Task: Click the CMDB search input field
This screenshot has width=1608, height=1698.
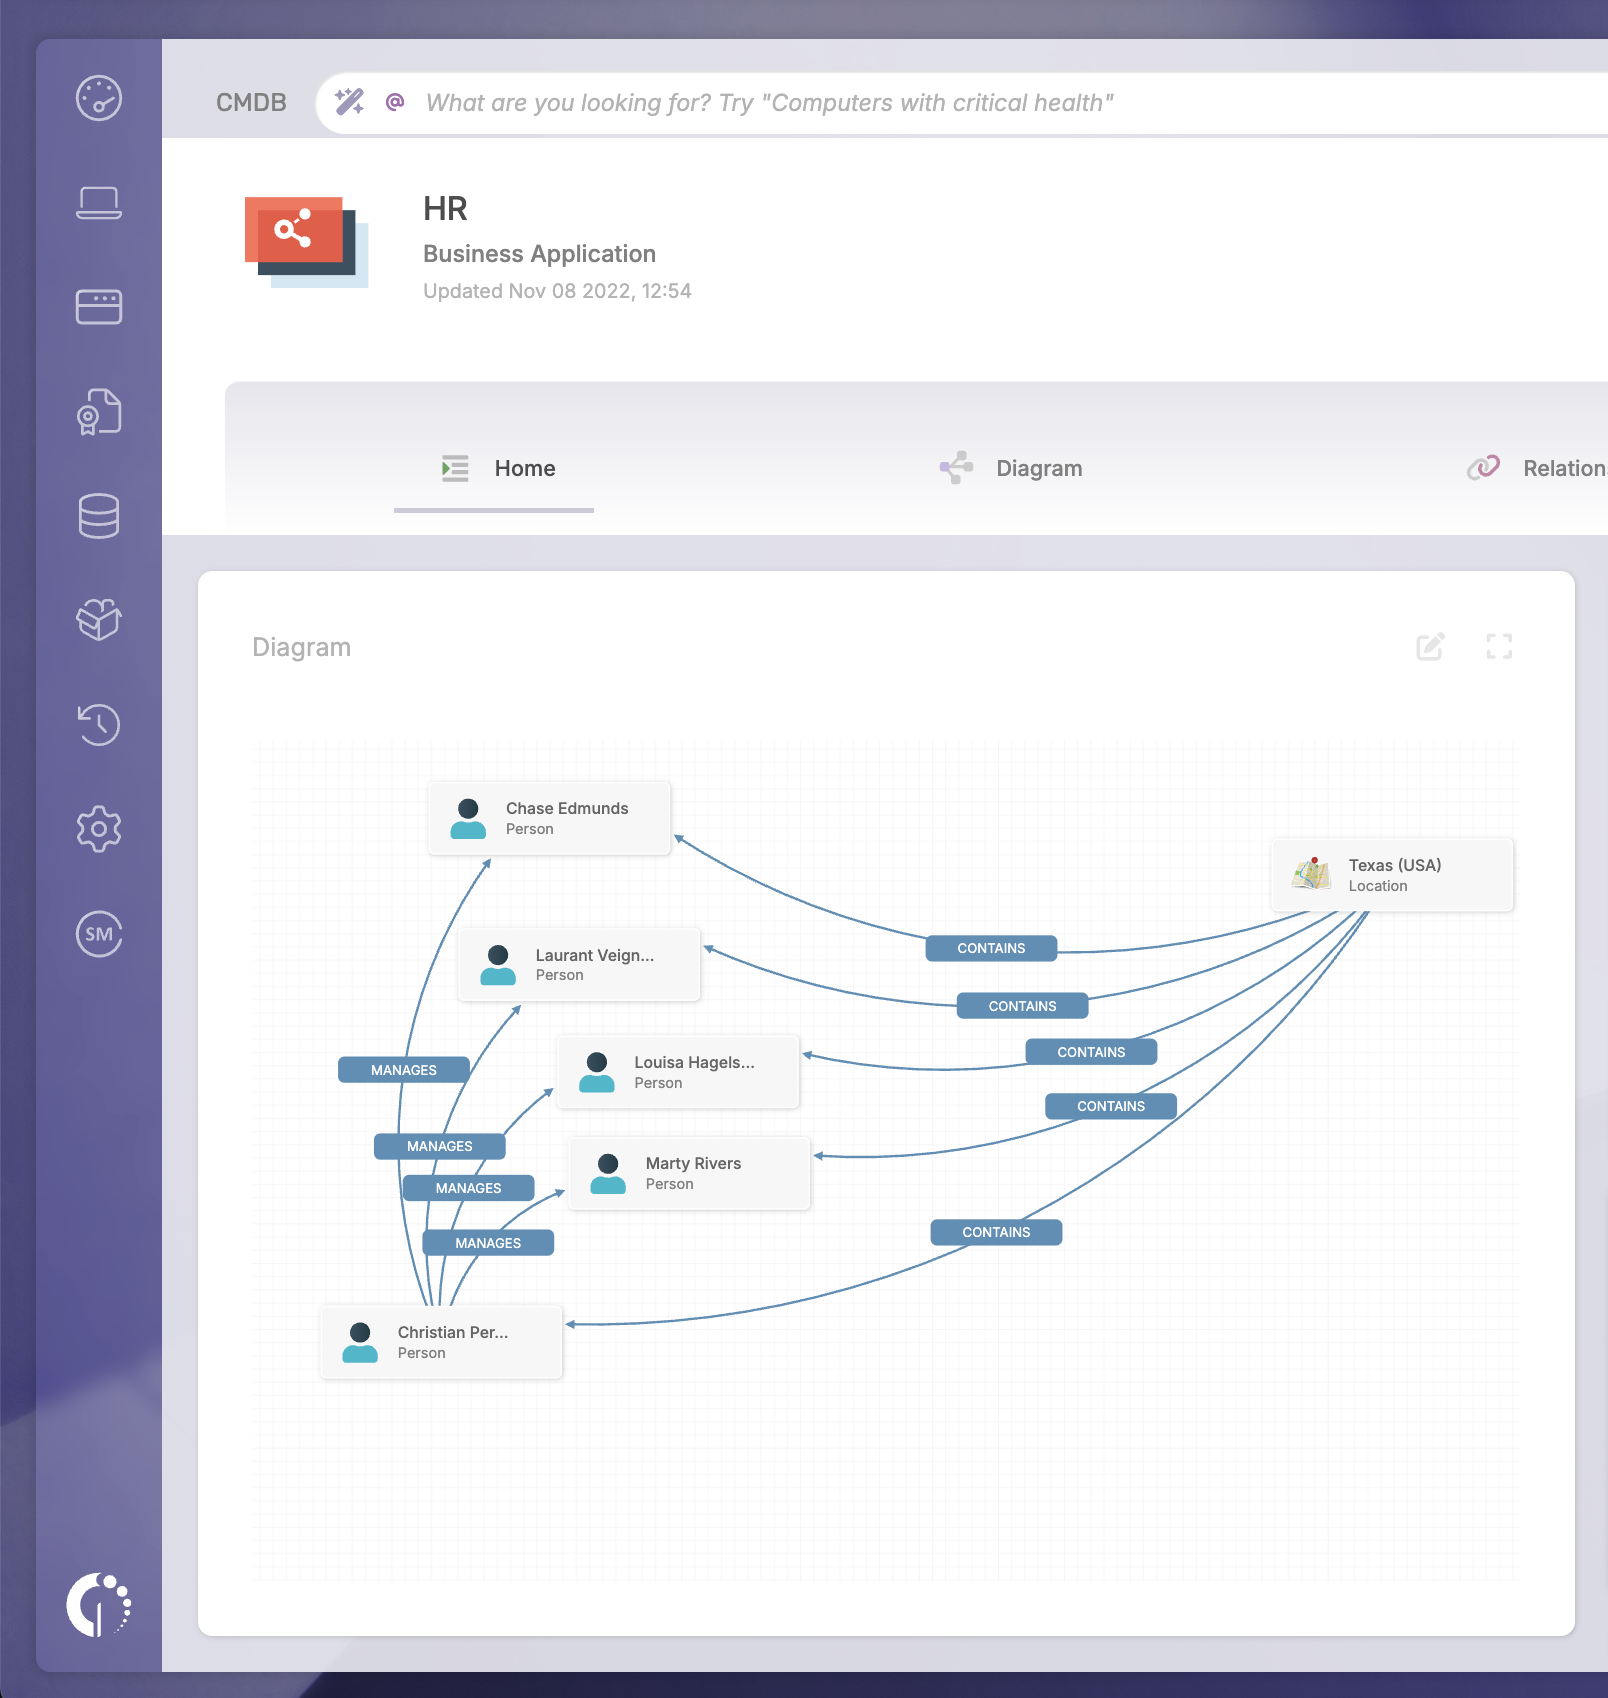Action: (900, 103)
